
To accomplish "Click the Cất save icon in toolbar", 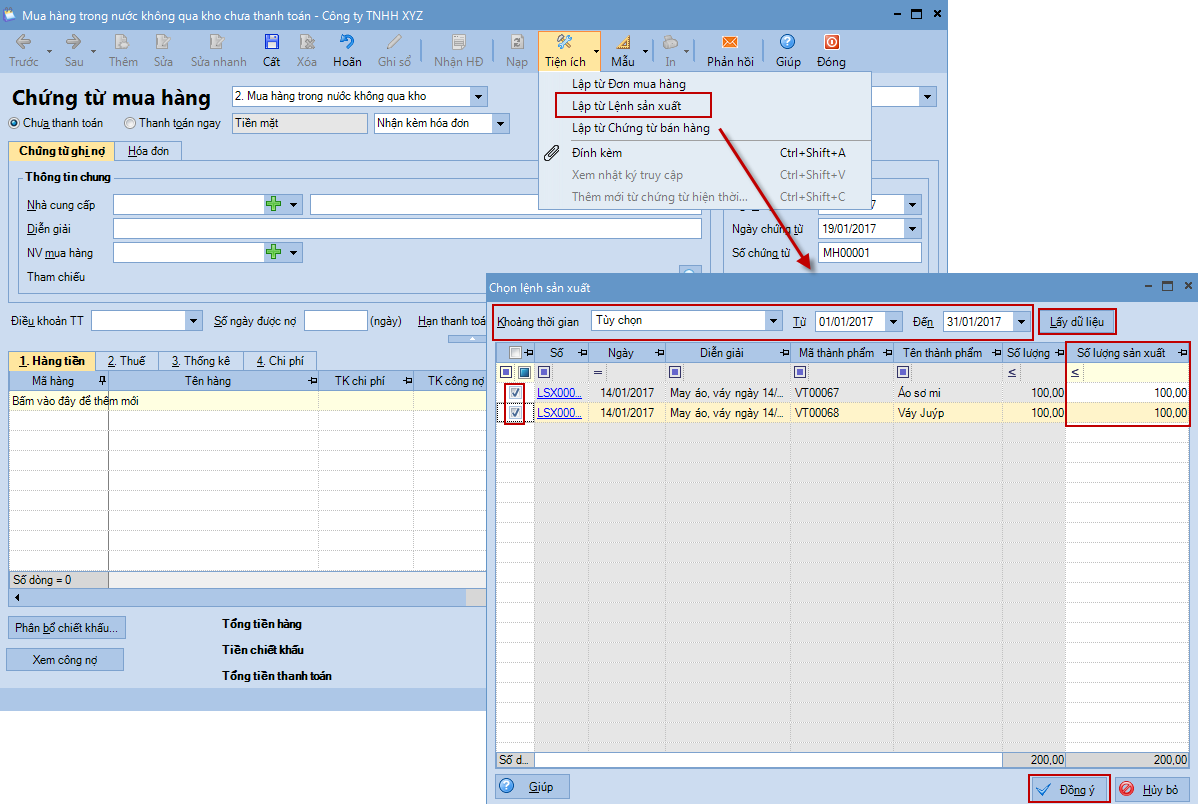I will pos(271,43).
